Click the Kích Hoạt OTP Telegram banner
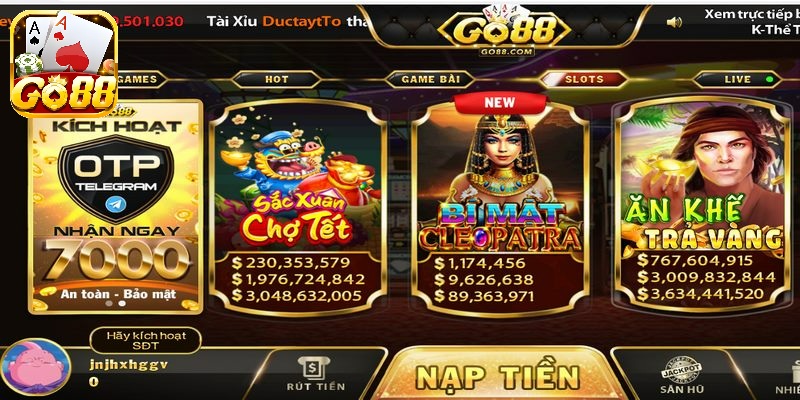 click(x=116, y=207)
